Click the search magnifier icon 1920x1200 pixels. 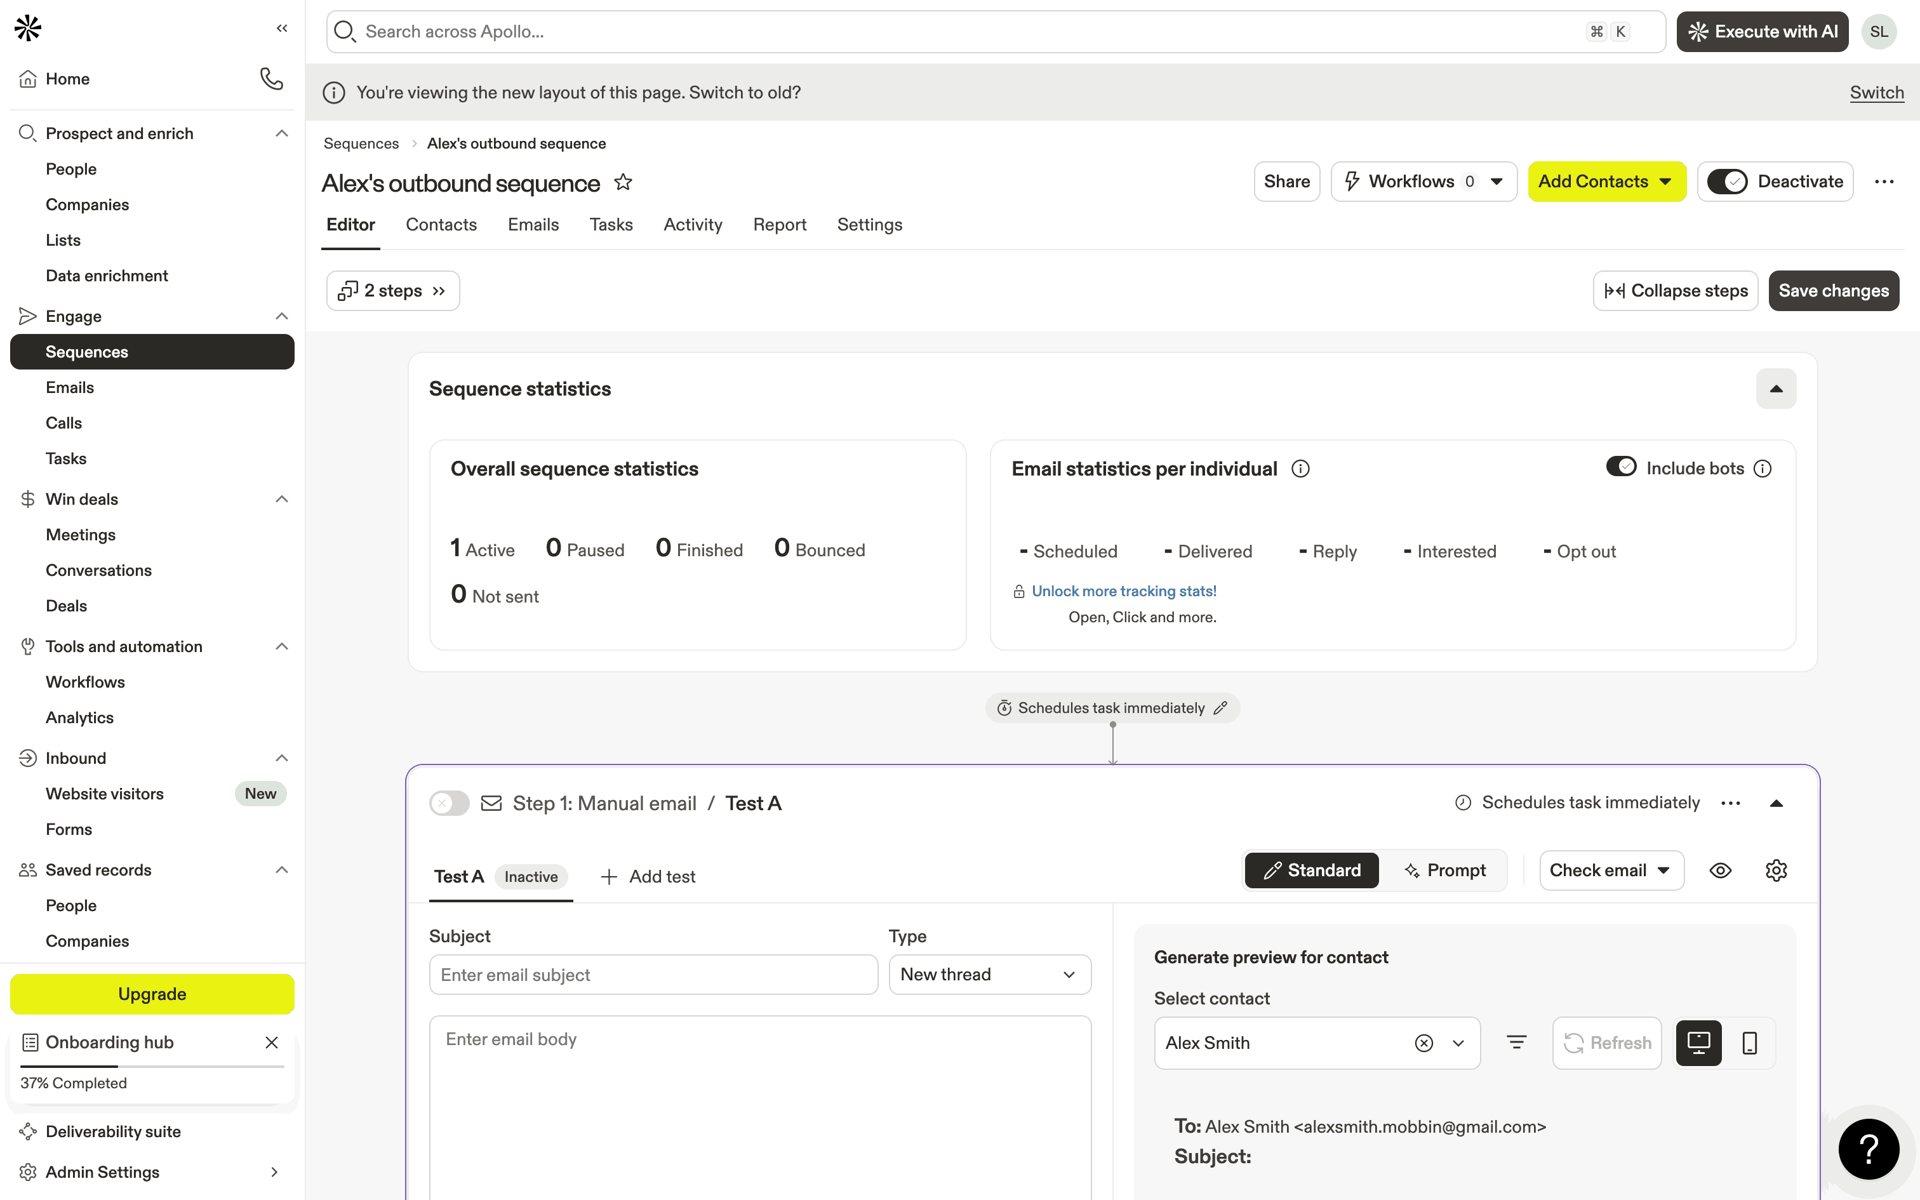(x=345, y=32)
